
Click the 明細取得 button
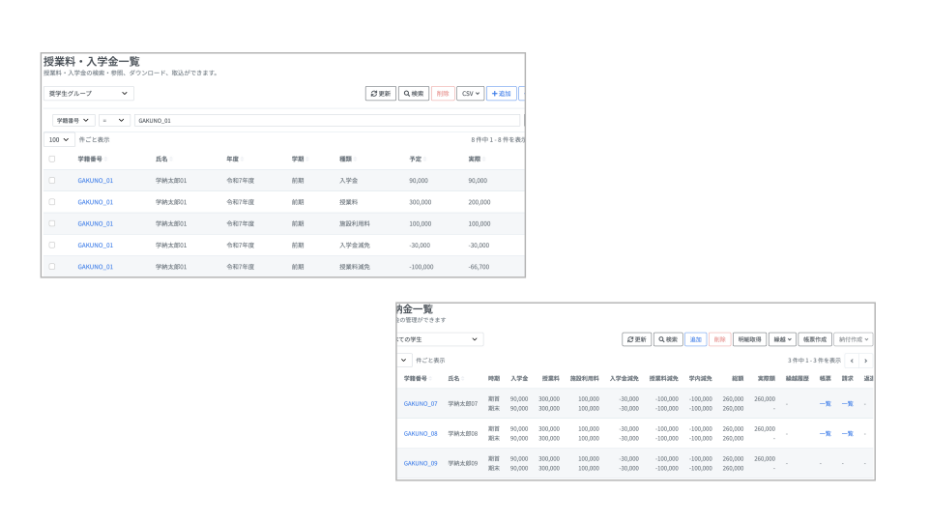coord(748,340)
